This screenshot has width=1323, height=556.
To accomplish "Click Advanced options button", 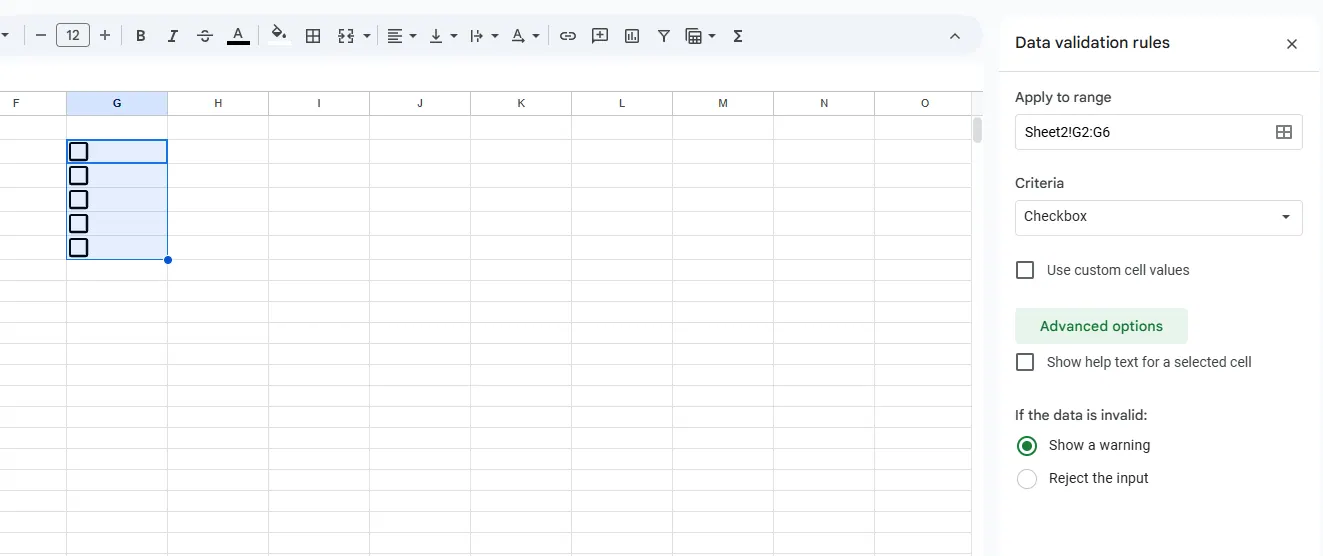I will [1101, 326].
